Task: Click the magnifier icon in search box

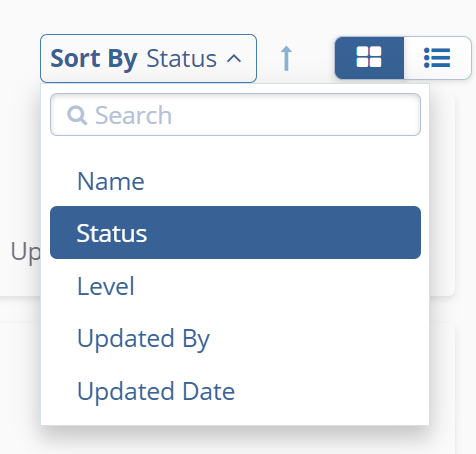Action: click(x=77, y=115)
